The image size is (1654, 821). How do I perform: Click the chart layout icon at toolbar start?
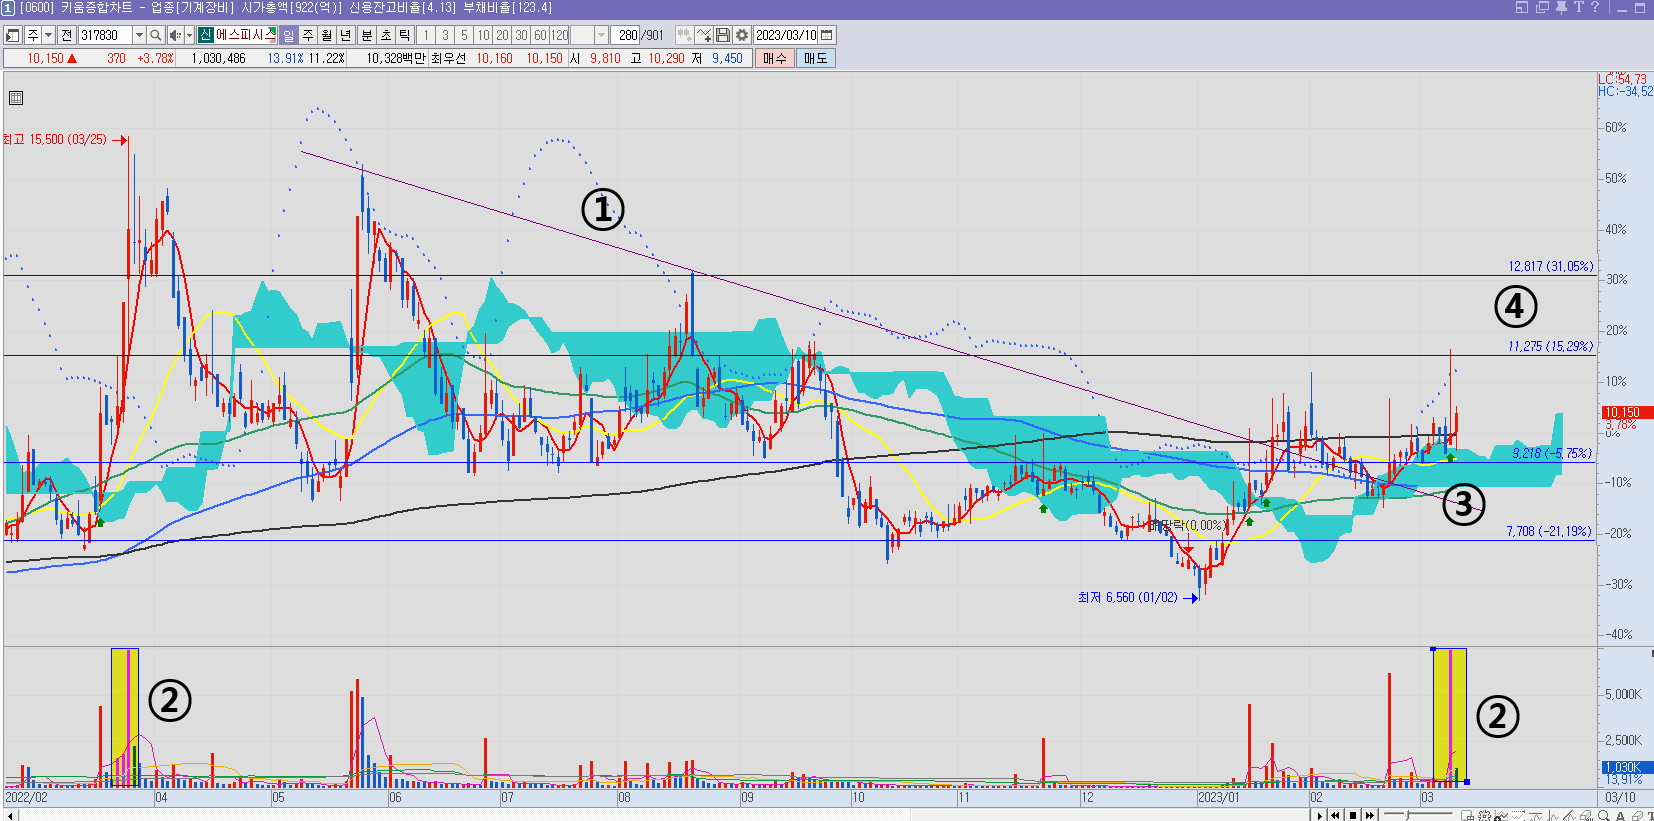pos(13,35)
